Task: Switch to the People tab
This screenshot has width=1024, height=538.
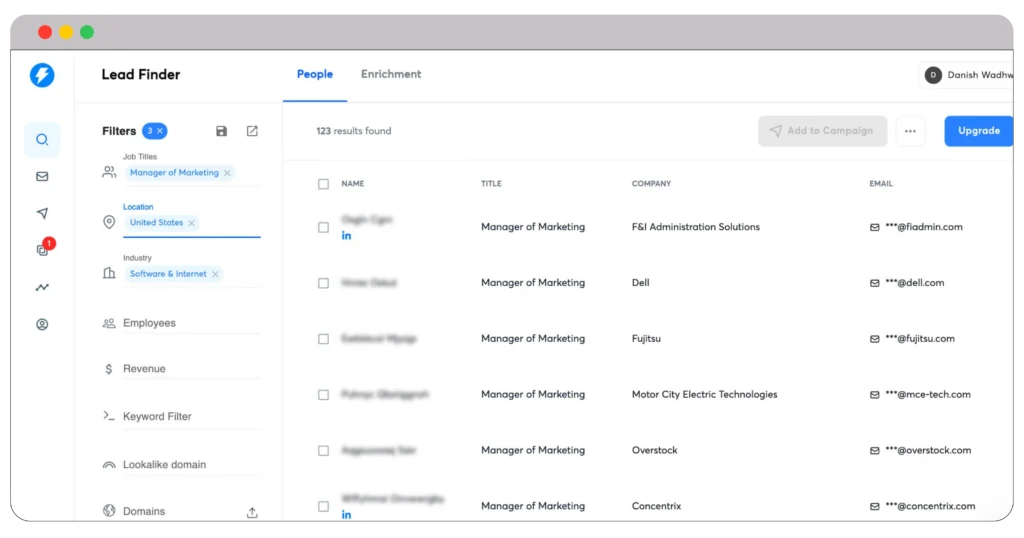Action: (x=315, y=74)
